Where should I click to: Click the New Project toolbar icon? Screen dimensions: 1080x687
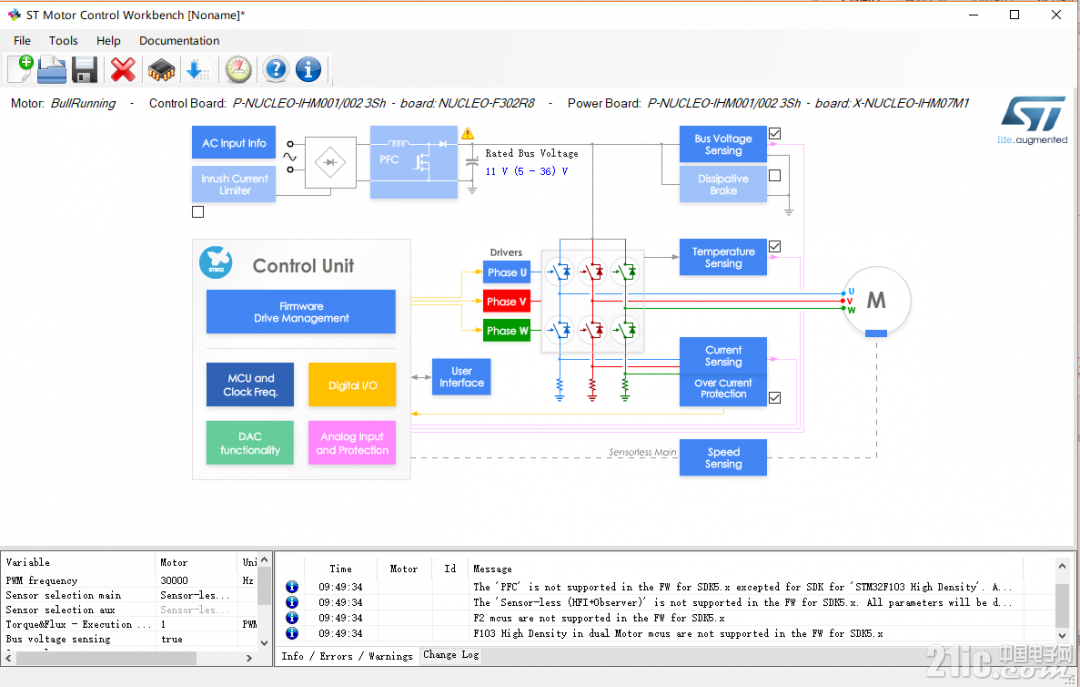click(x=21, y=69)
